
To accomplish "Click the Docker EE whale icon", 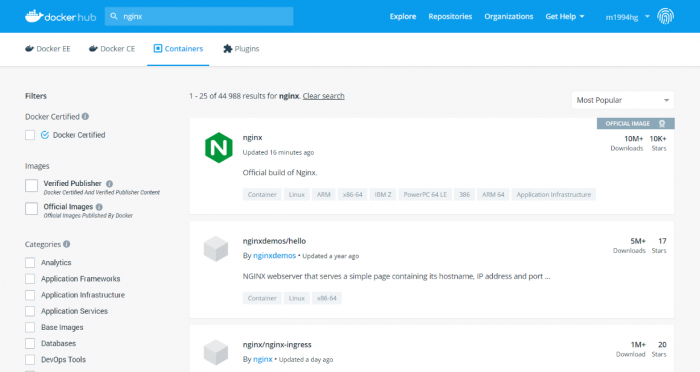I will tap(29, 49).
